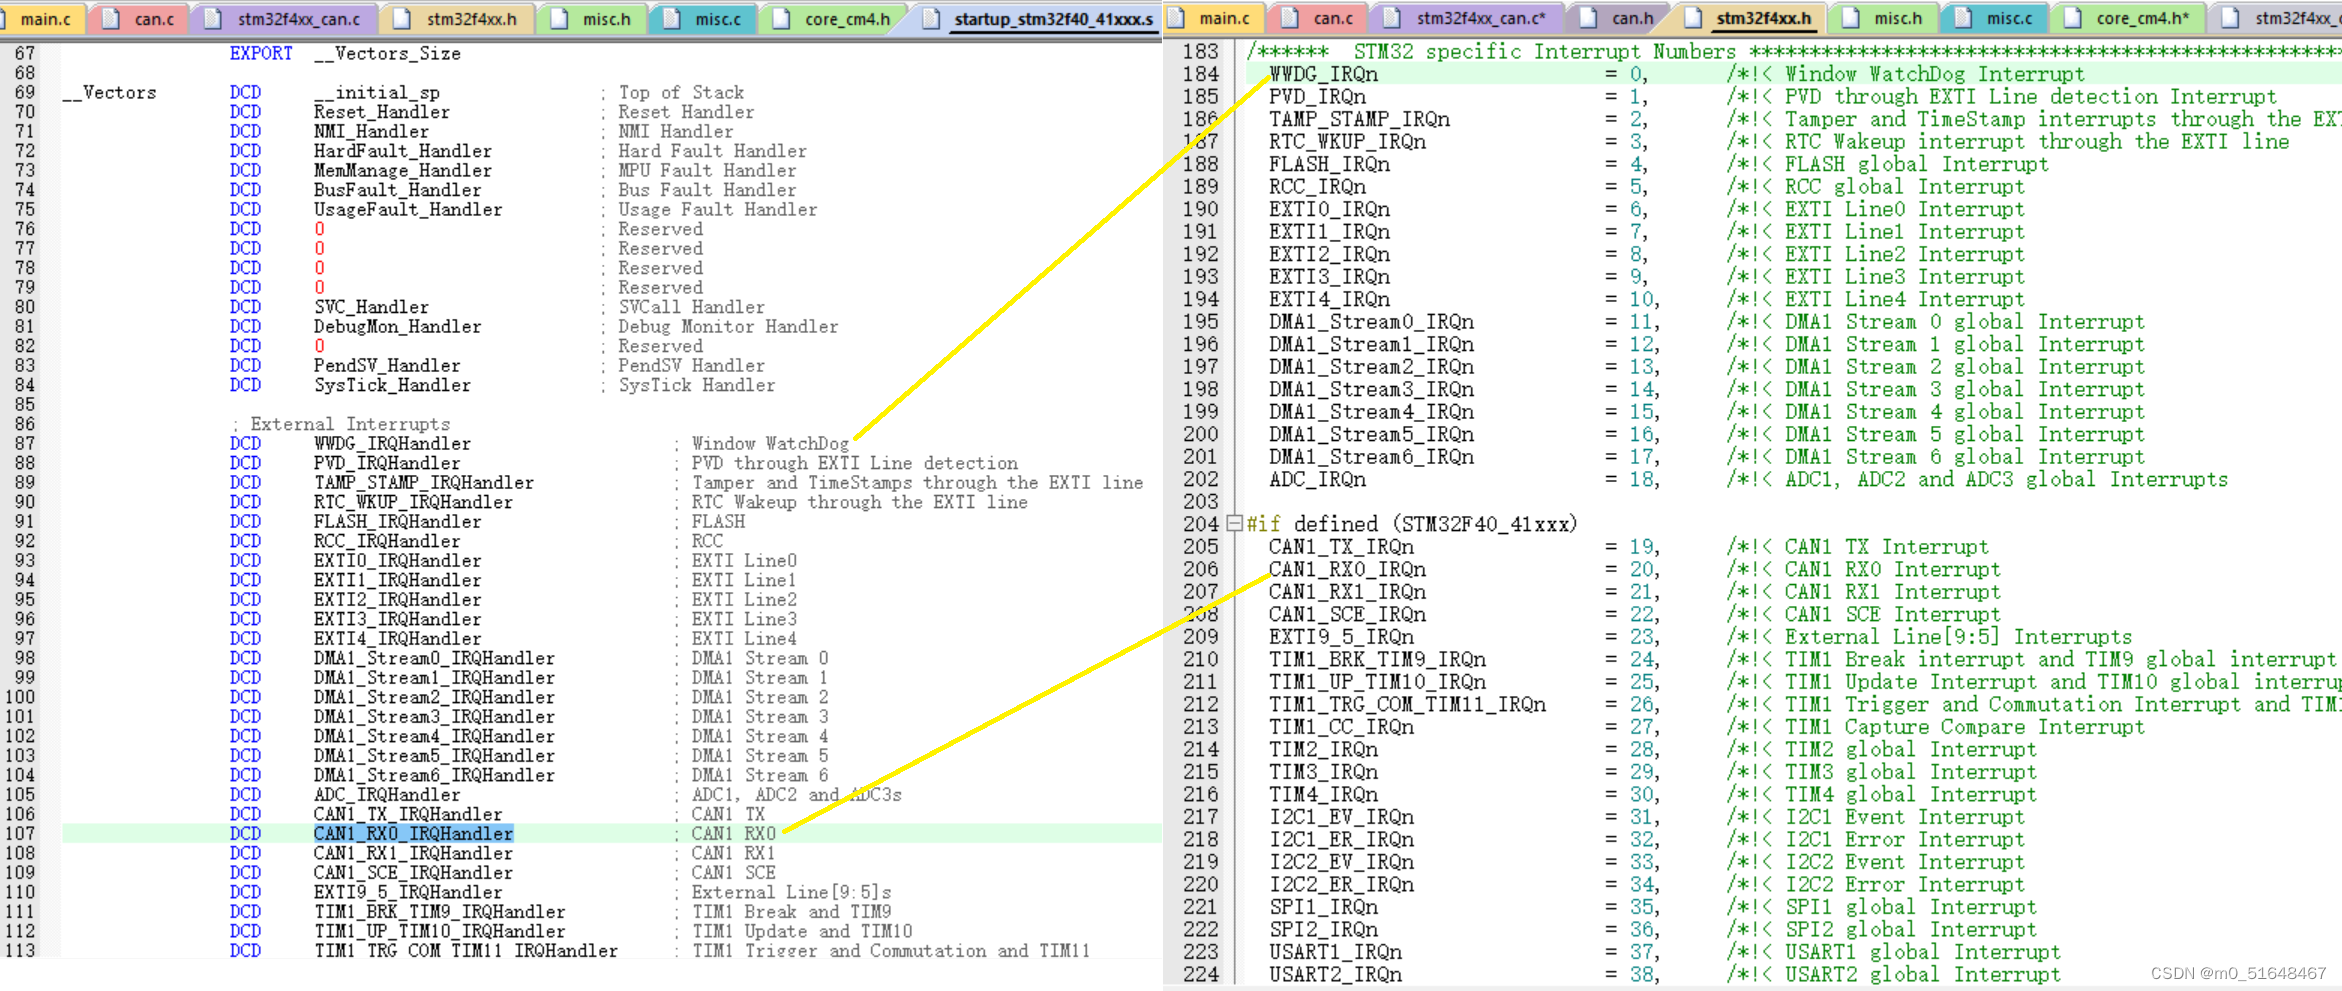Viewport: 2342px width, 991px height.
Task: Collapse the #if defined (STM32F40_41xxx) fold marker
Action: pyautogui.click(x=1235, y=523)
